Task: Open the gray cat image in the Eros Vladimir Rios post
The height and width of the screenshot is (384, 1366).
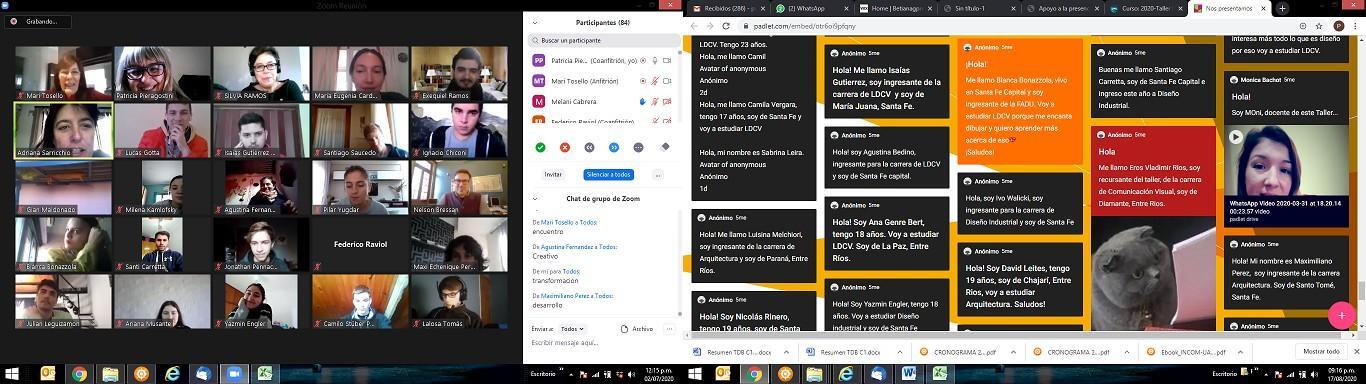Action: (1153, 273)
